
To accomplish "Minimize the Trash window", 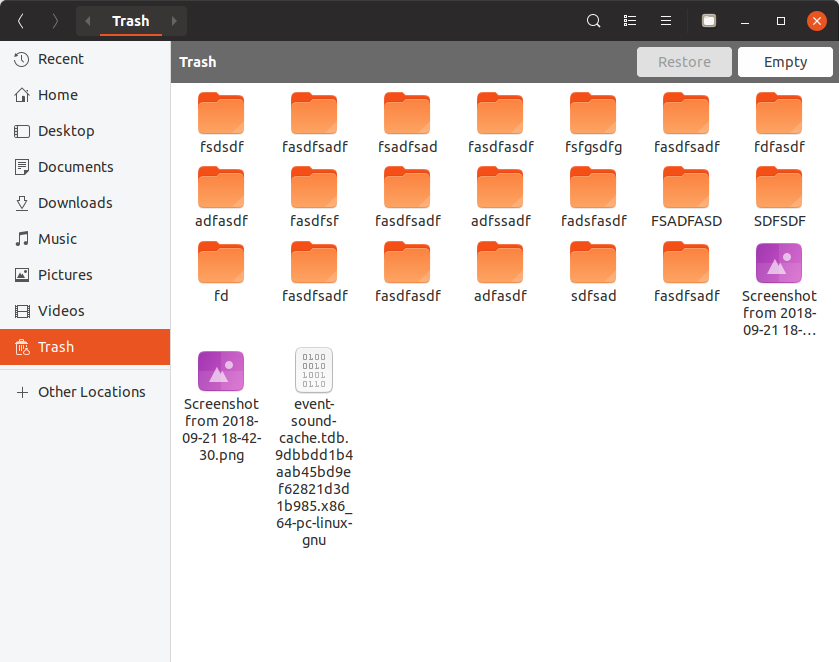I will click(745, 21).
